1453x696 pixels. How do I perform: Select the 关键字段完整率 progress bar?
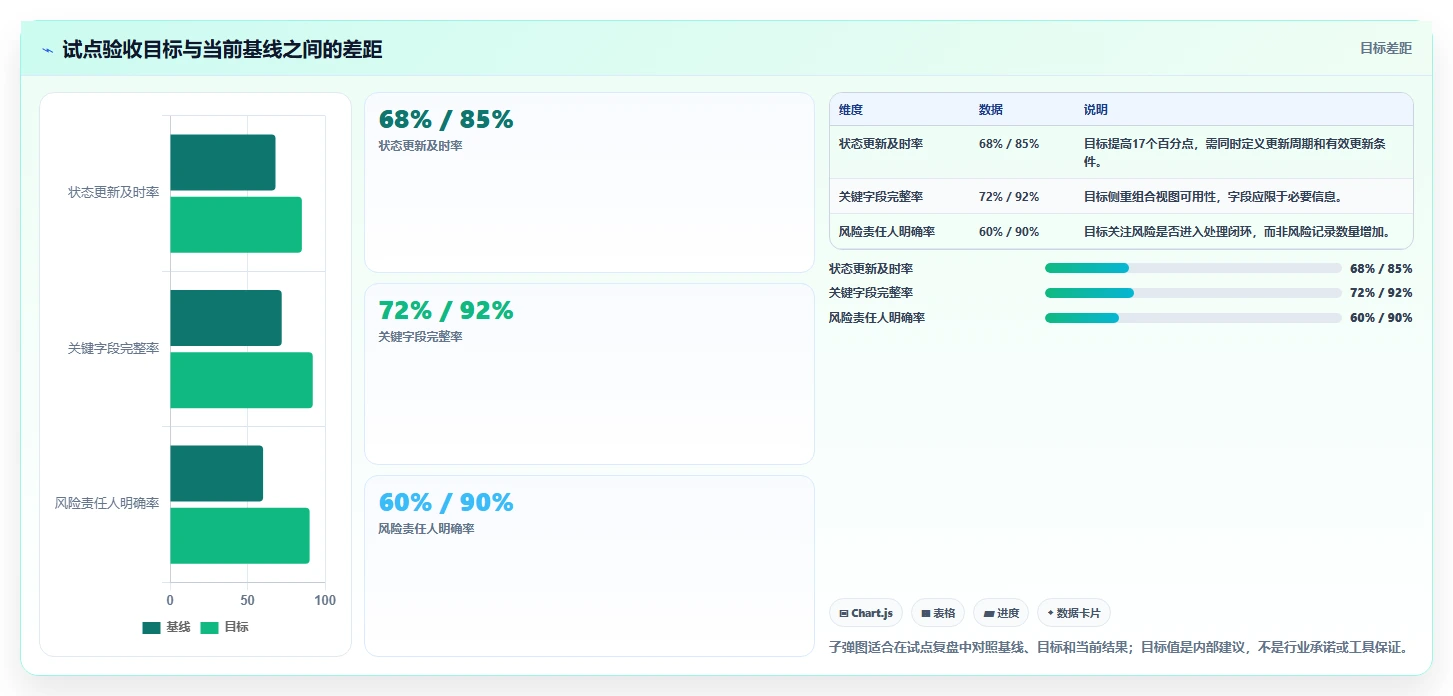pos(1193,293)
